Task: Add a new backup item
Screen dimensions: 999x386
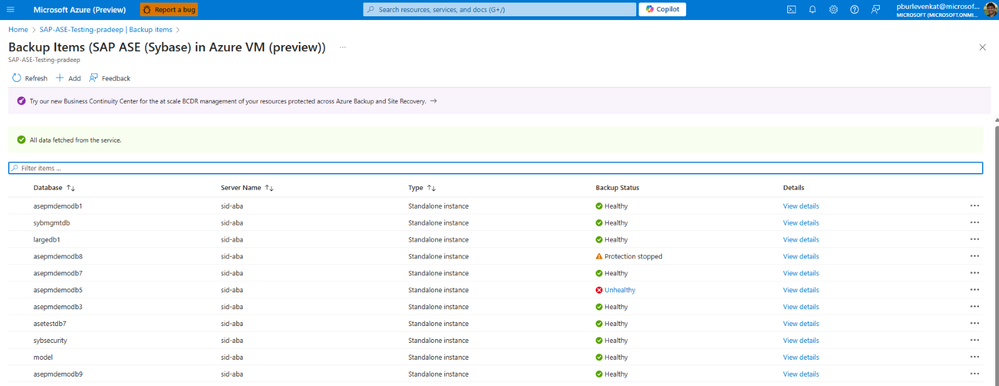Action: coord(68,78)
